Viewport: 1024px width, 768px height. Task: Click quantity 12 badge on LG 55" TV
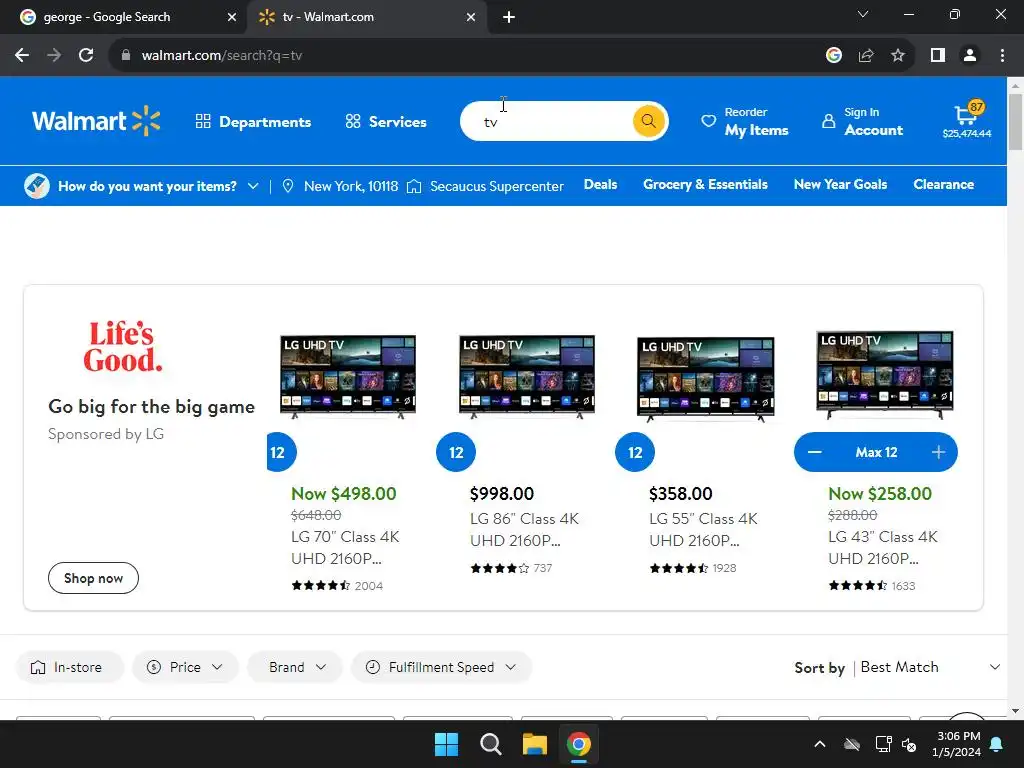click(x=635, y=452)
